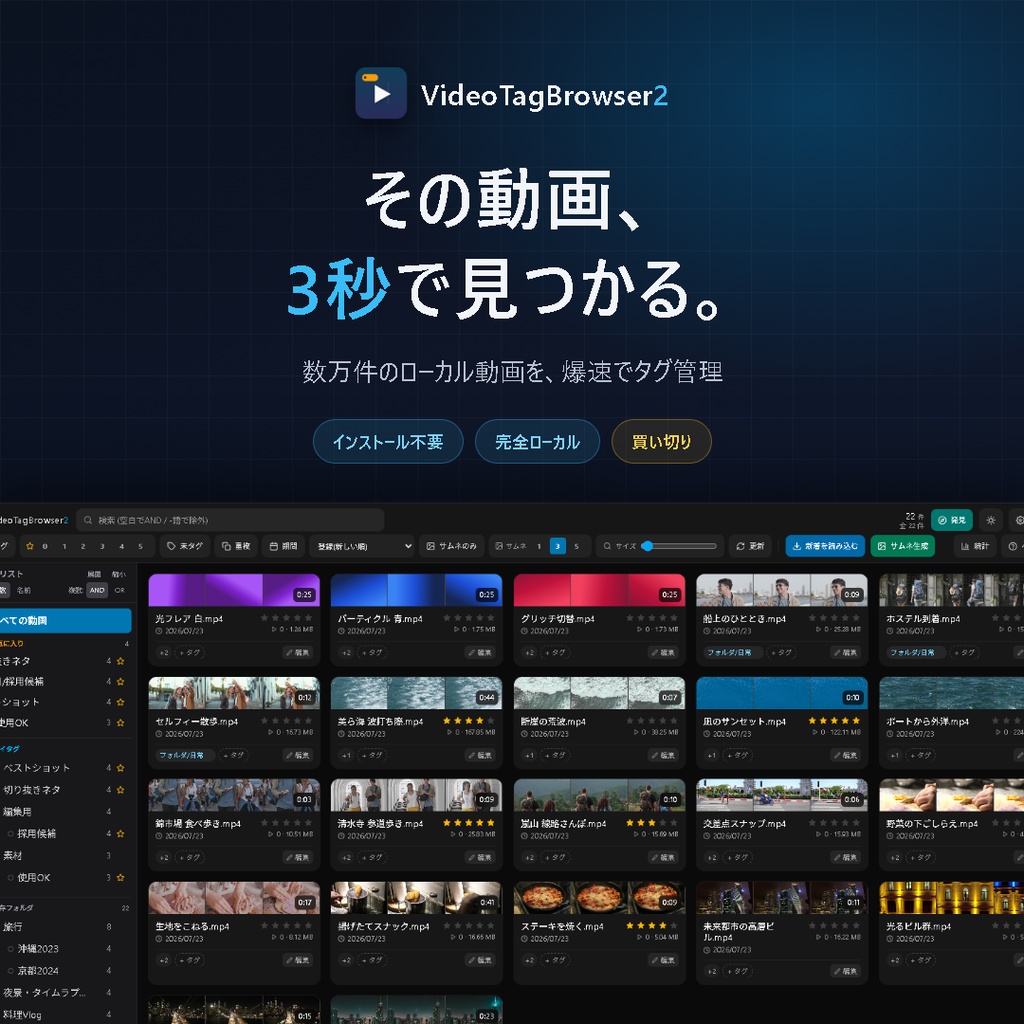Click the gold 買い切り pill badge
This screenshot has width=1024, height=1024.
661,441
